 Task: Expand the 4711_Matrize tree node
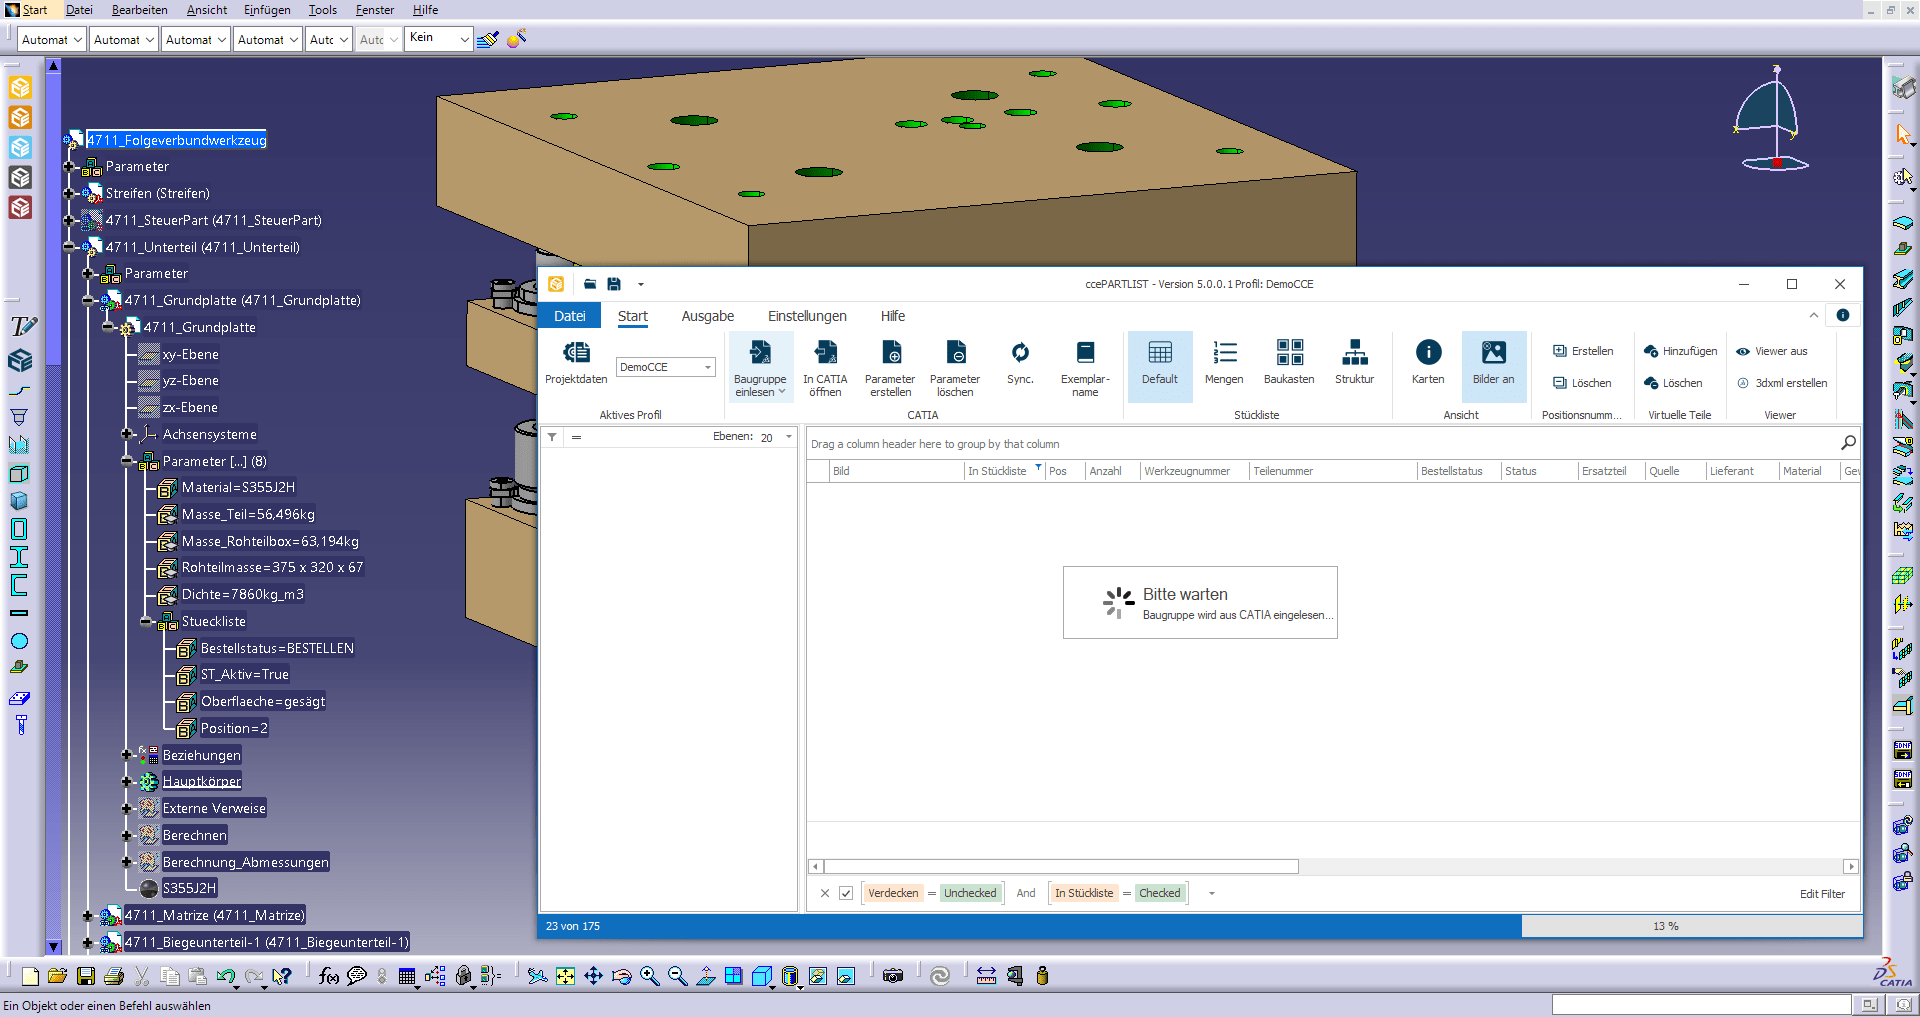click(x=88, y=915)
